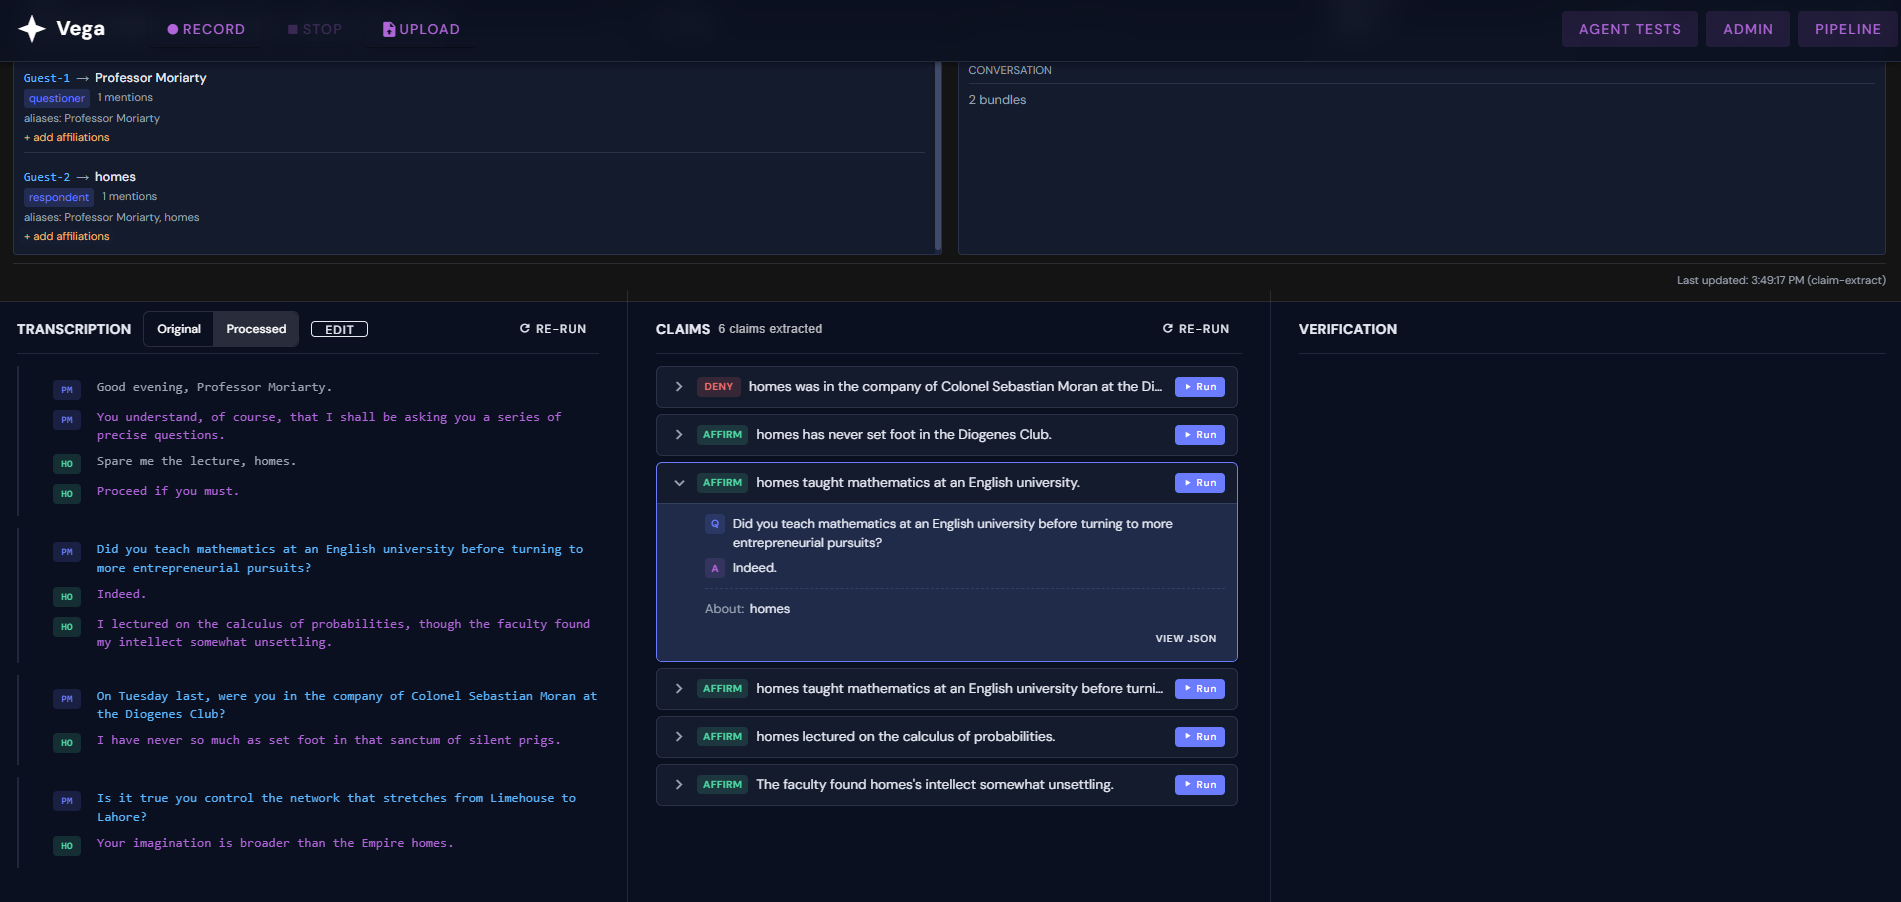Click the Vega star logo

click(x=32, y=29)
